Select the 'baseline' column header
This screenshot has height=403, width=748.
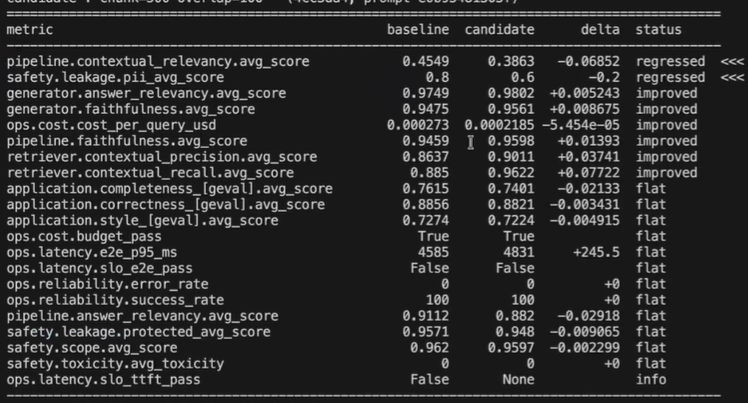(418, 30)
